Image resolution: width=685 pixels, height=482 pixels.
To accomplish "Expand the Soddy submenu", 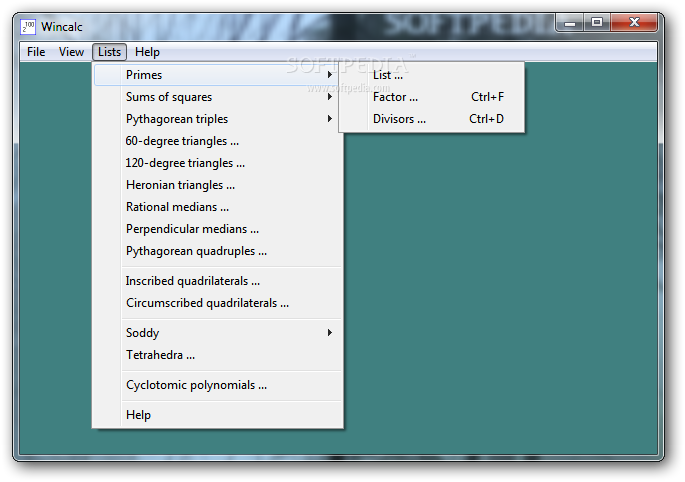I will coord(217,333).
